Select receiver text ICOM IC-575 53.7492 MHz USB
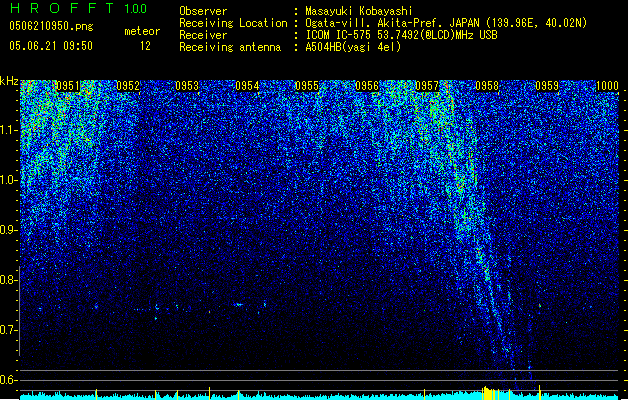 point(401,35)
